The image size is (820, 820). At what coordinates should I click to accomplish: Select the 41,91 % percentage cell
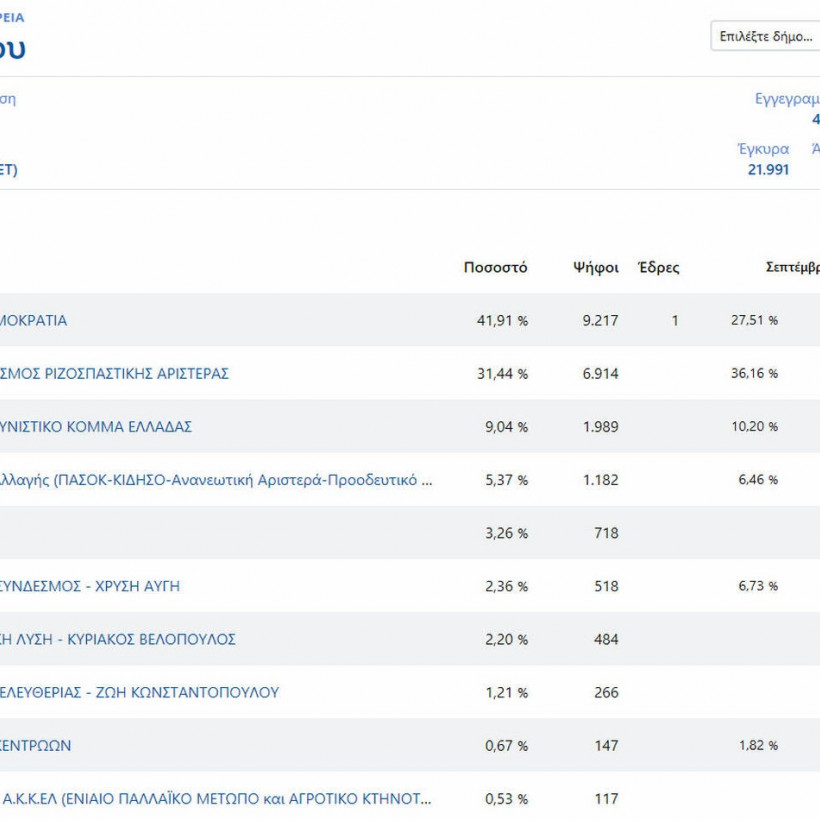(x=502, y=321)
